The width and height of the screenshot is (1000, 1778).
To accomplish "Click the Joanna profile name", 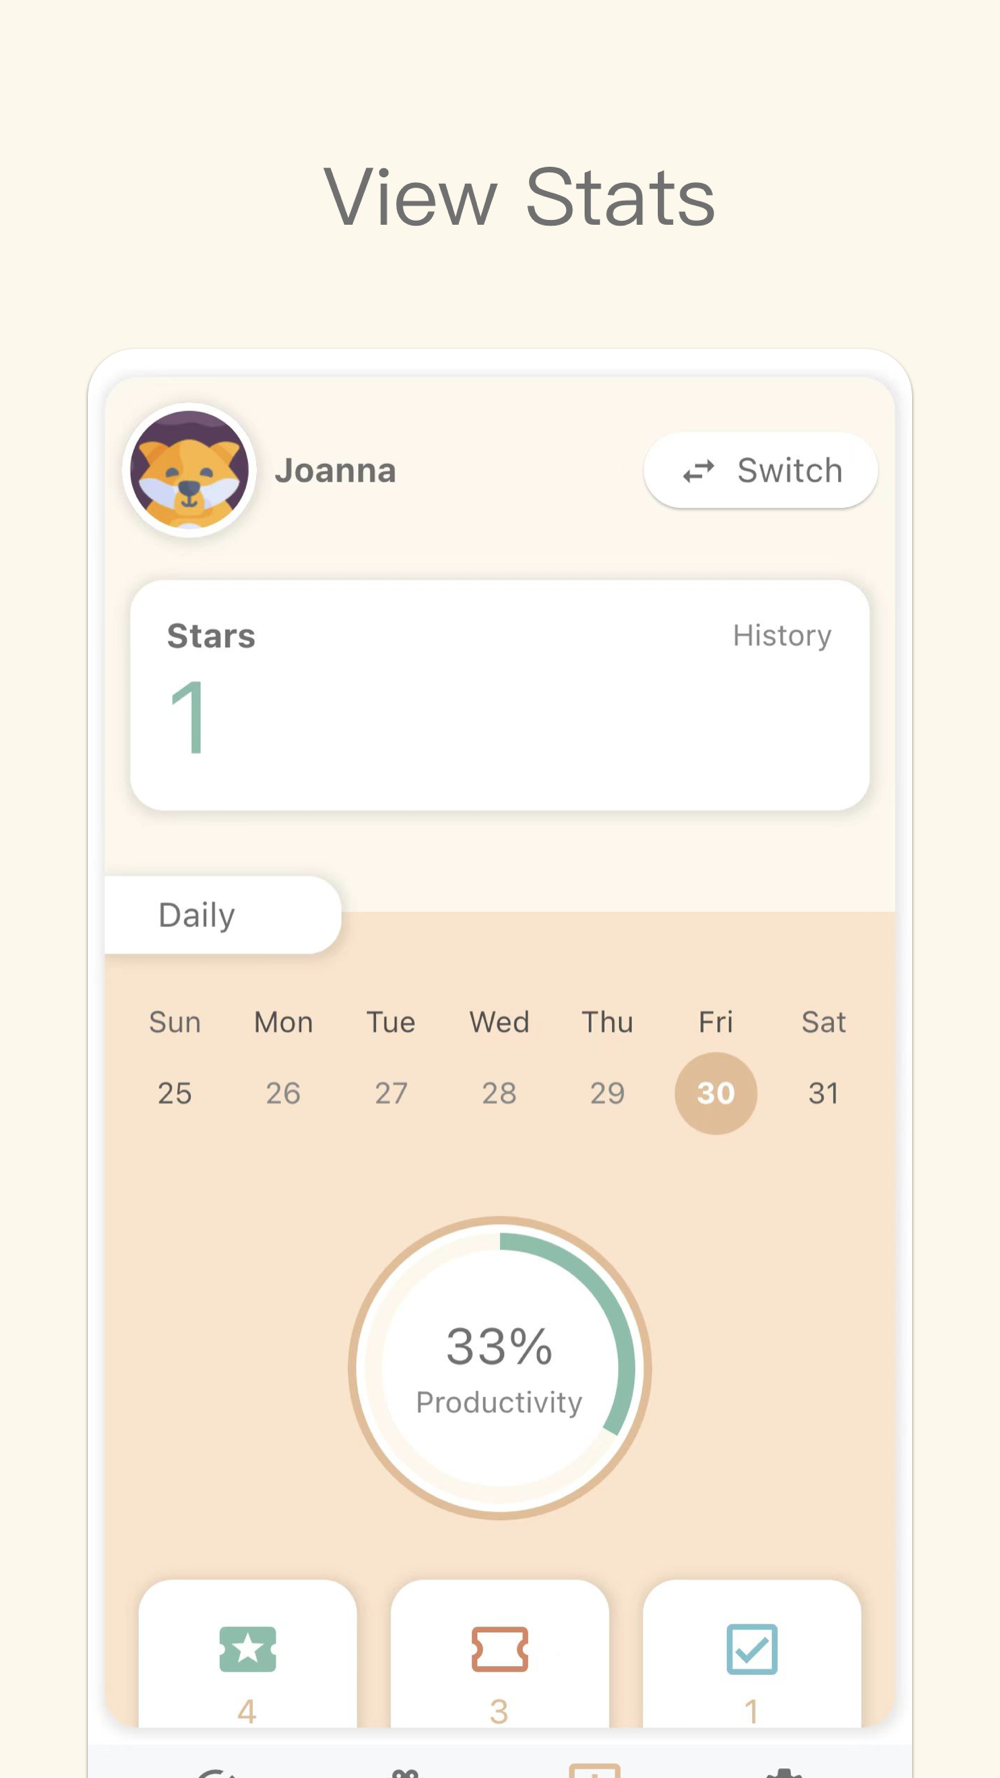I will [336, 470].
